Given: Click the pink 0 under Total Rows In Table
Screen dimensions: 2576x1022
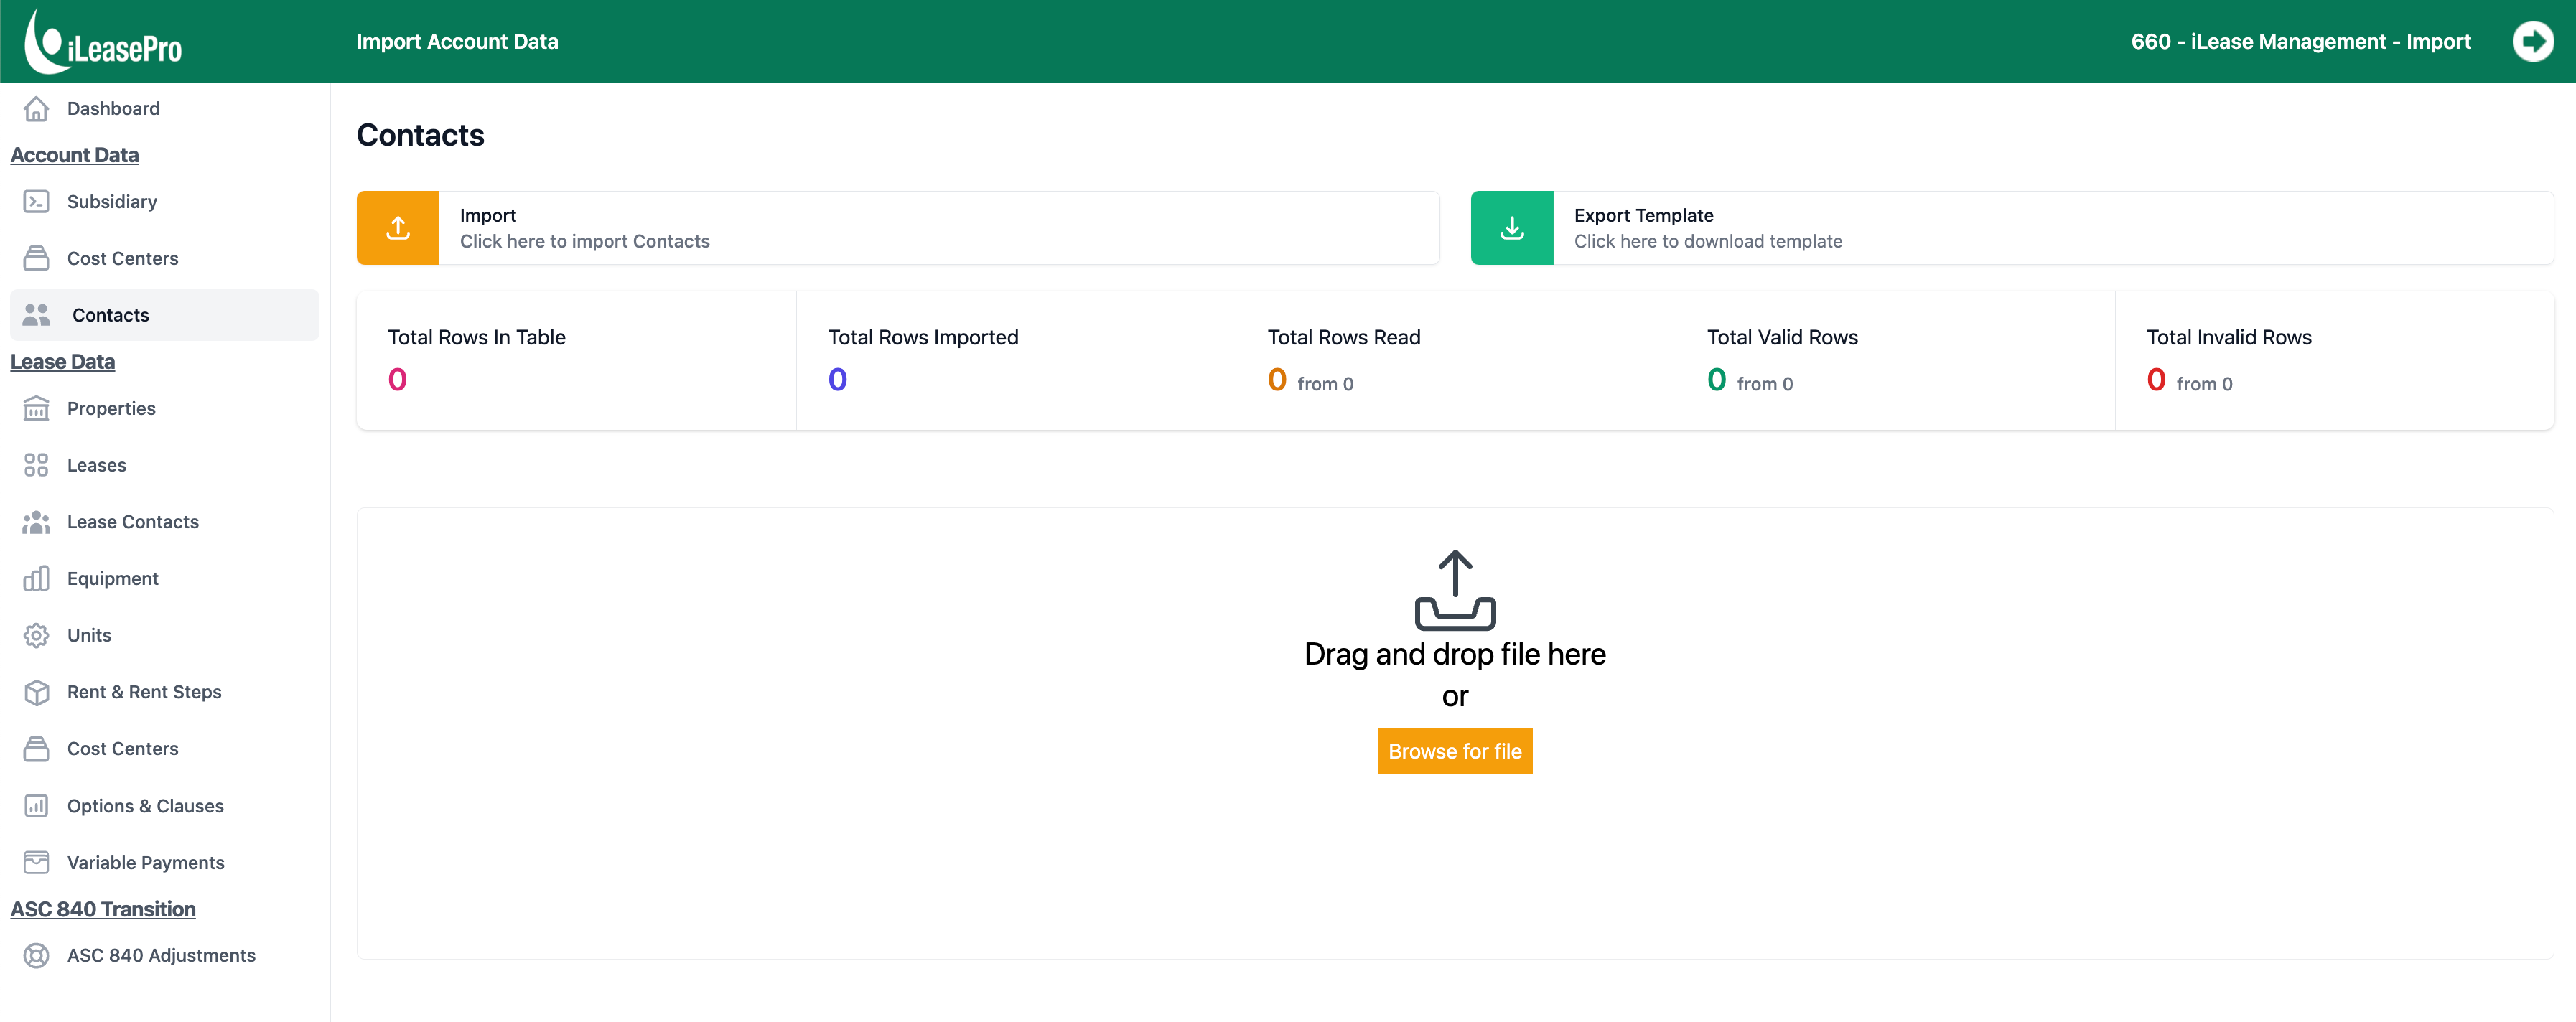Looking at the screenshot, I should [397, 380].
